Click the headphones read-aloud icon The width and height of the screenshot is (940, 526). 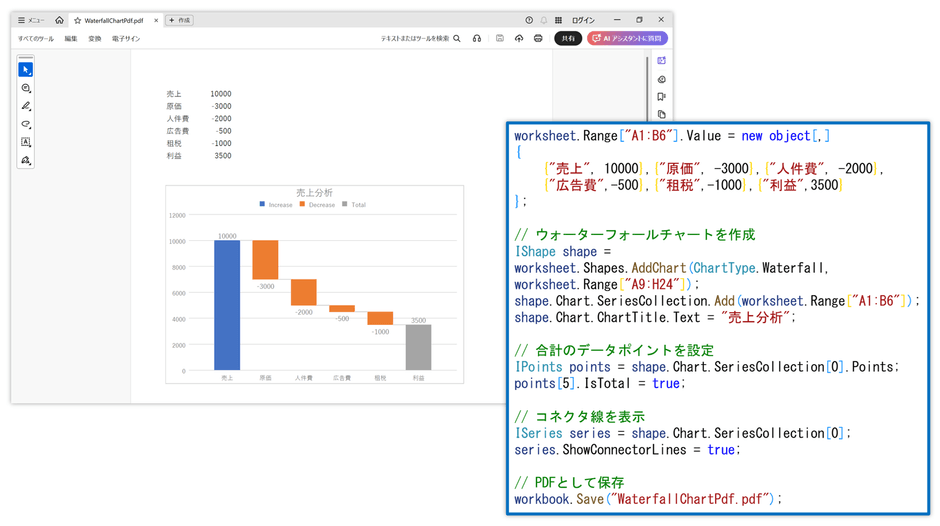coord(477,38)
